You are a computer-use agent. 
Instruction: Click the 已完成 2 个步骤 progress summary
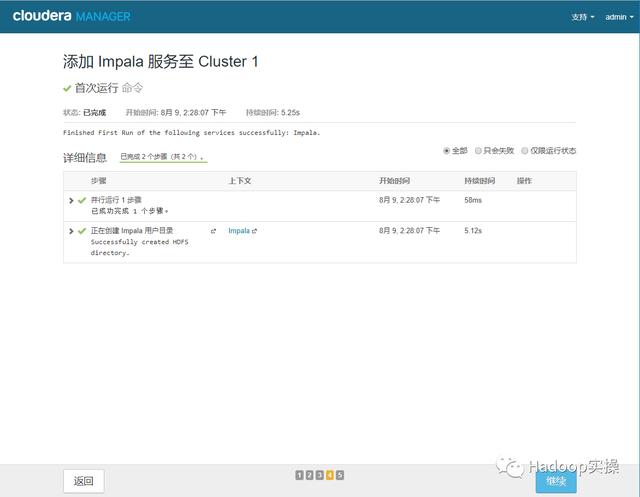pos(162,157)
